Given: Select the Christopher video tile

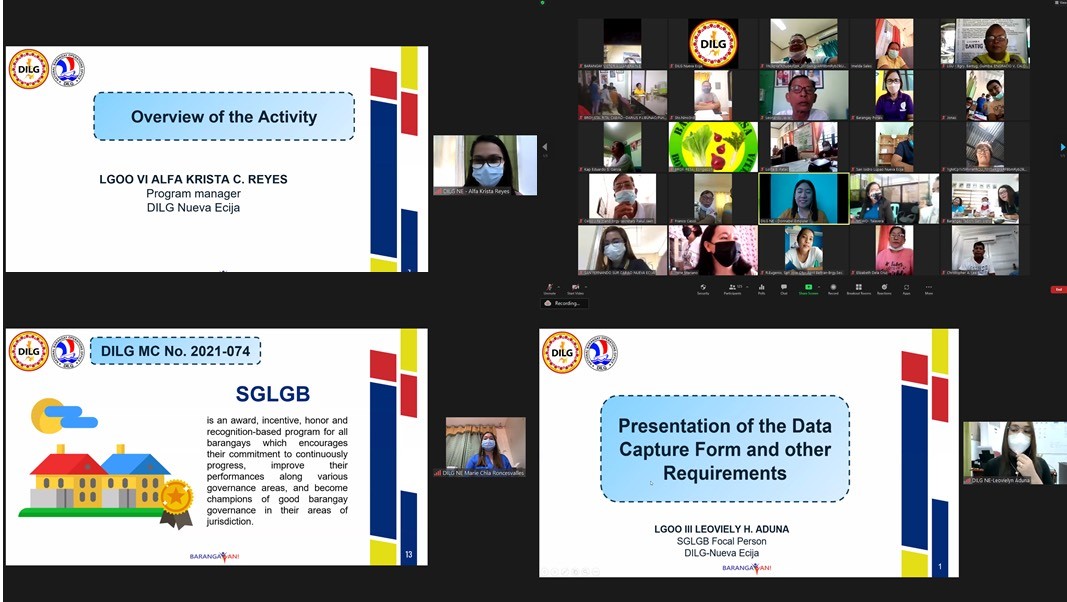Looking at the screenshot, I should pos(985,250).
